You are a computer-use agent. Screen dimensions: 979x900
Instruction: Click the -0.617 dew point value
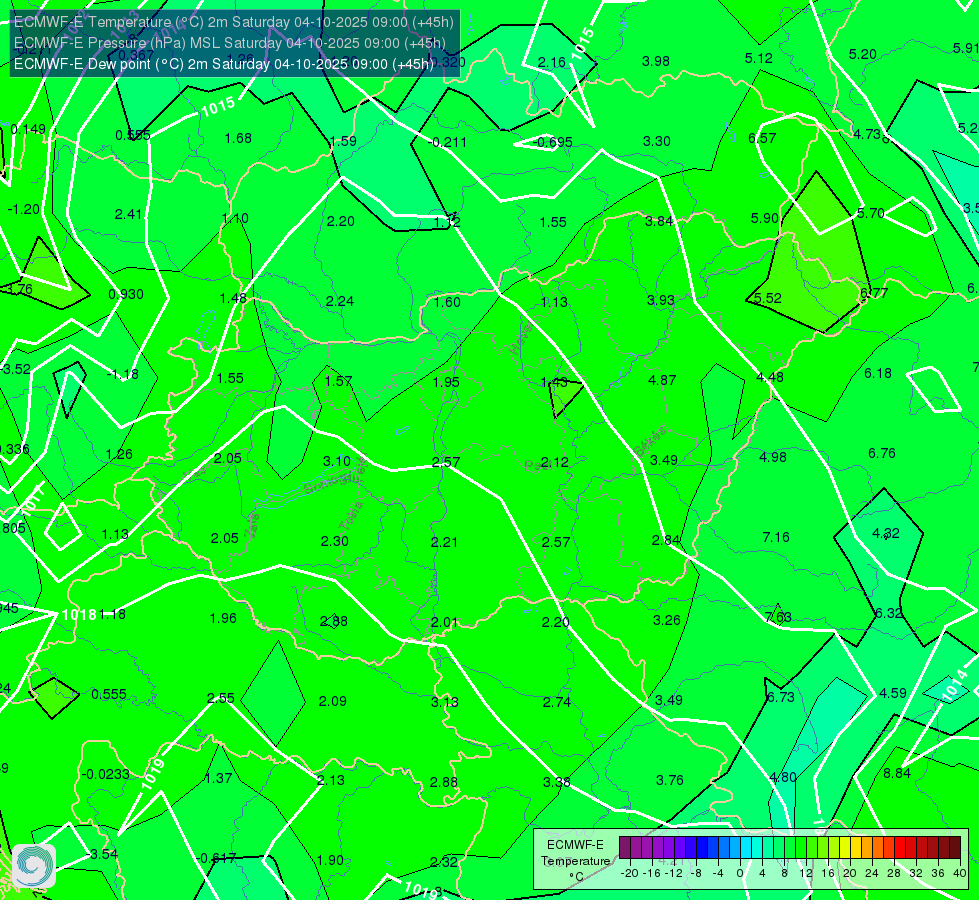point(216,858)
